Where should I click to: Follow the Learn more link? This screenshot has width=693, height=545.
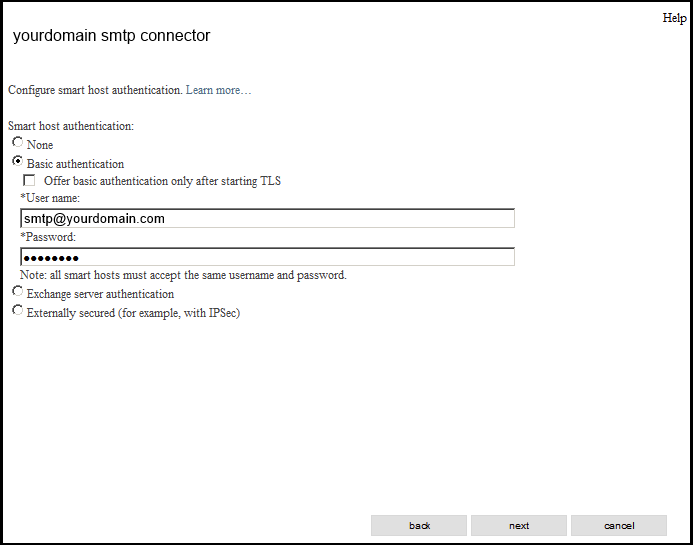coord(218,90)
